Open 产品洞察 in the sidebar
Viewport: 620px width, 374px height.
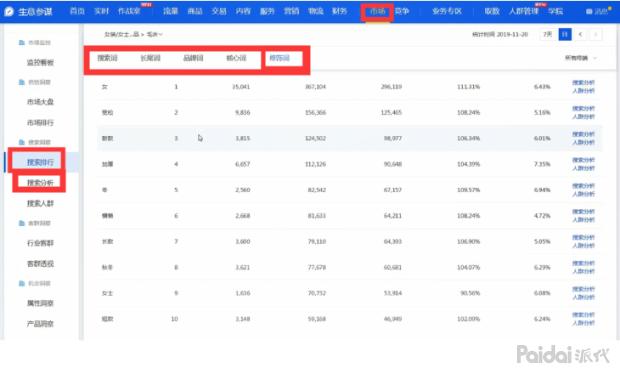40,323
